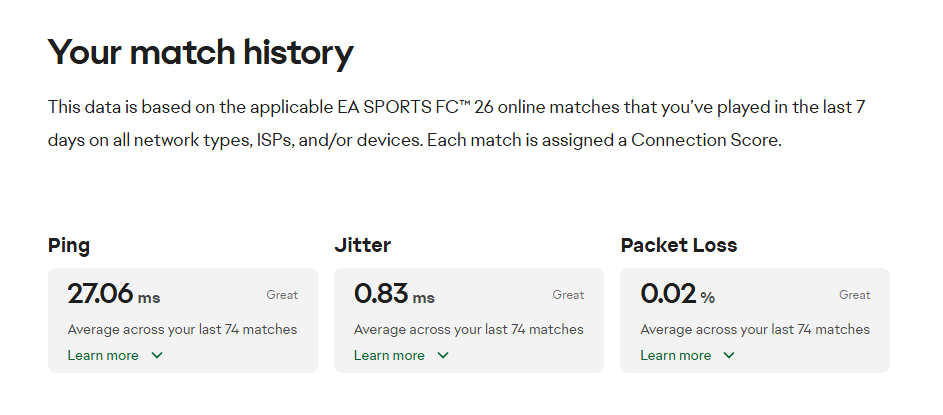
Task: Open the Learn more link under Jitter
Action: click(389, 355)
